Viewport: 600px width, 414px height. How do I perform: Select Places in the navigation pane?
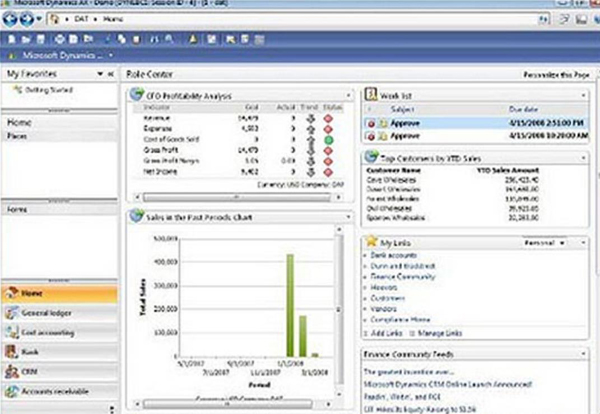click(17, 136)
